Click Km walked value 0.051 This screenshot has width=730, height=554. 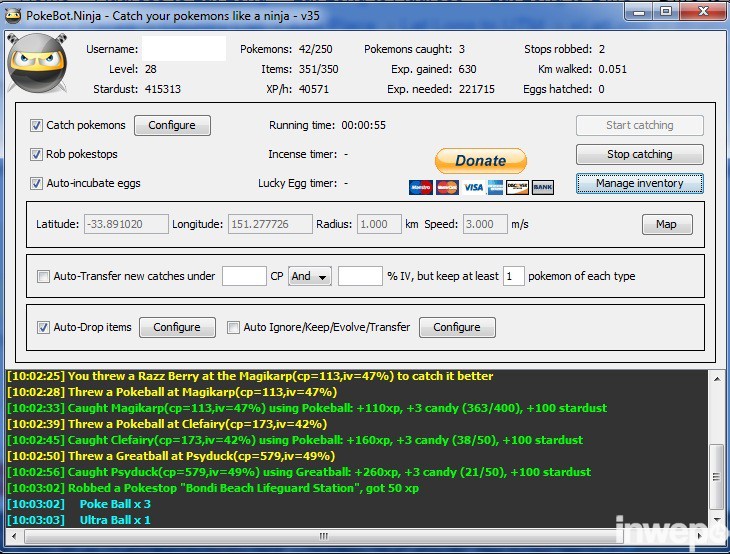tap(613, 69)
